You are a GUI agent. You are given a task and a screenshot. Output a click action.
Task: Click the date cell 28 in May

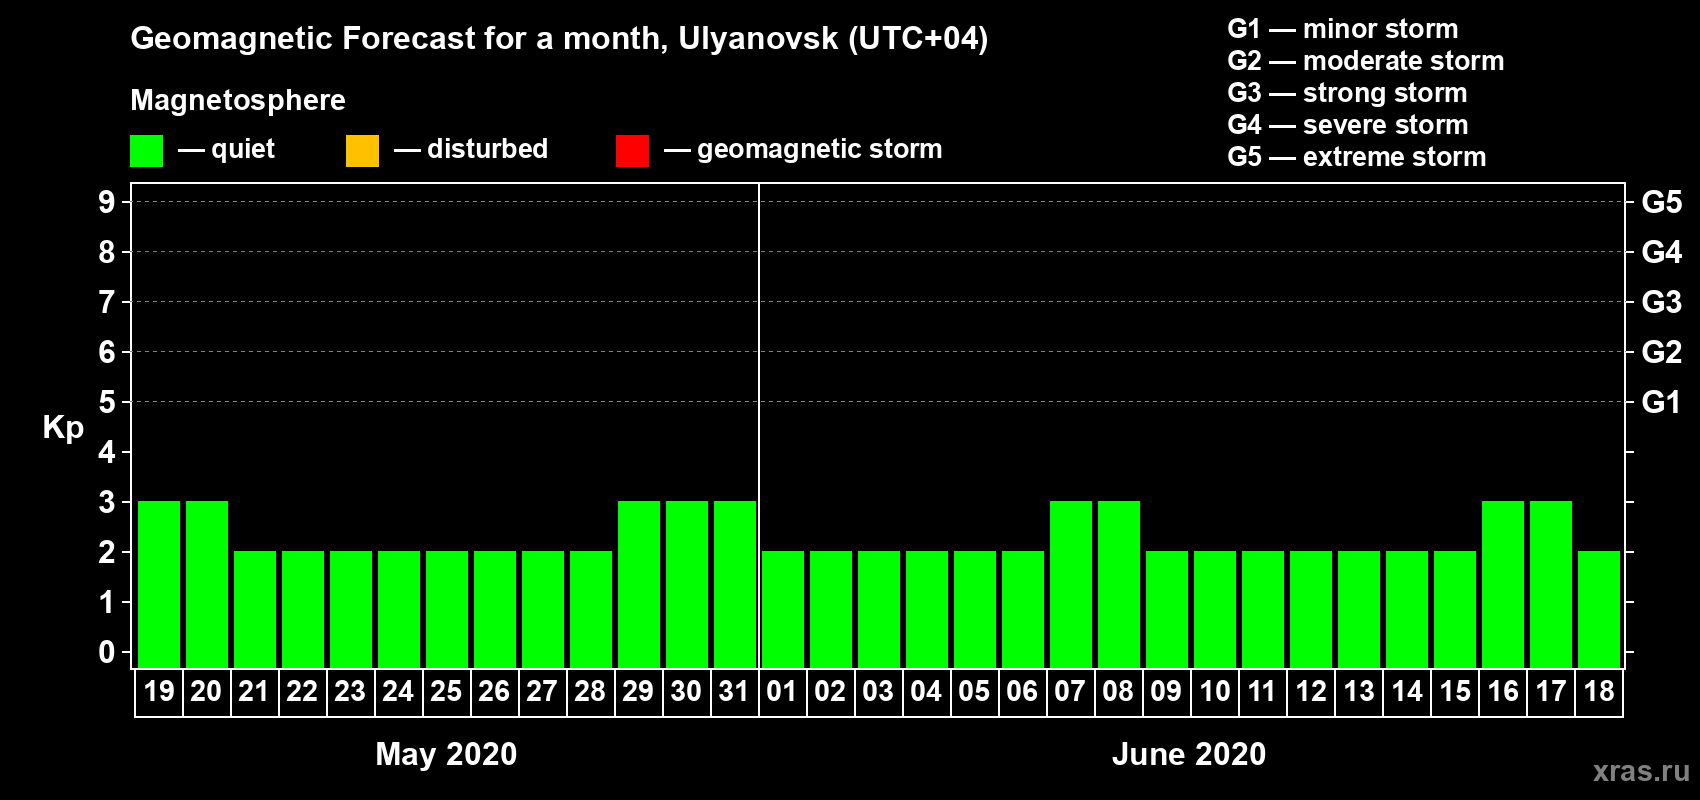(591, 692)
